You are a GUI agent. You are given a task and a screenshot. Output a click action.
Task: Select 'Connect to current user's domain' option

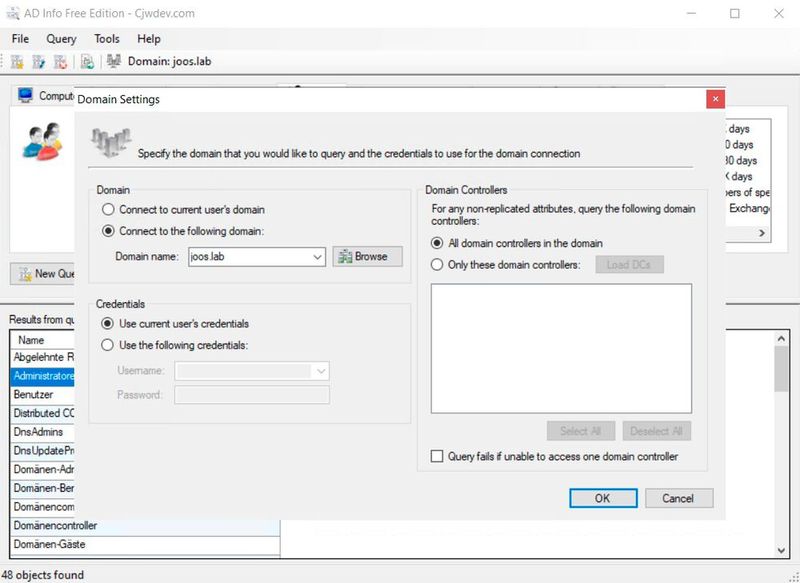click(x=109, y=209)
